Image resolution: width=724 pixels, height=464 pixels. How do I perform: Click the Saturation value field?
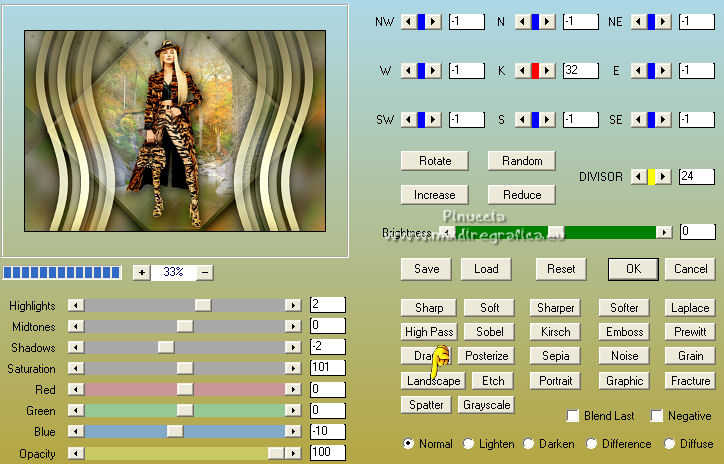point(328,368)
